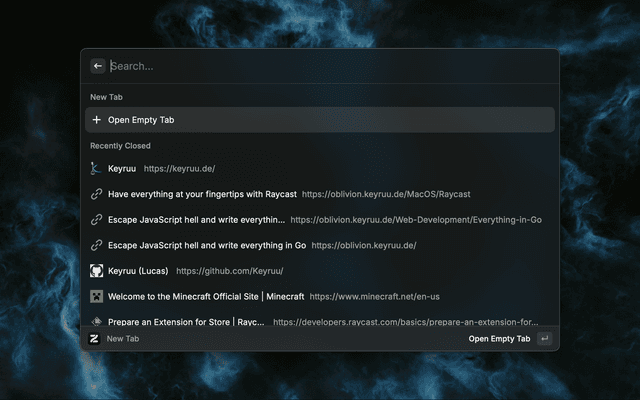Image resolution: width=640 pixels, height=400 pixels.
Task: Click the Enter key icon in footer
Action: pos(544,339)
